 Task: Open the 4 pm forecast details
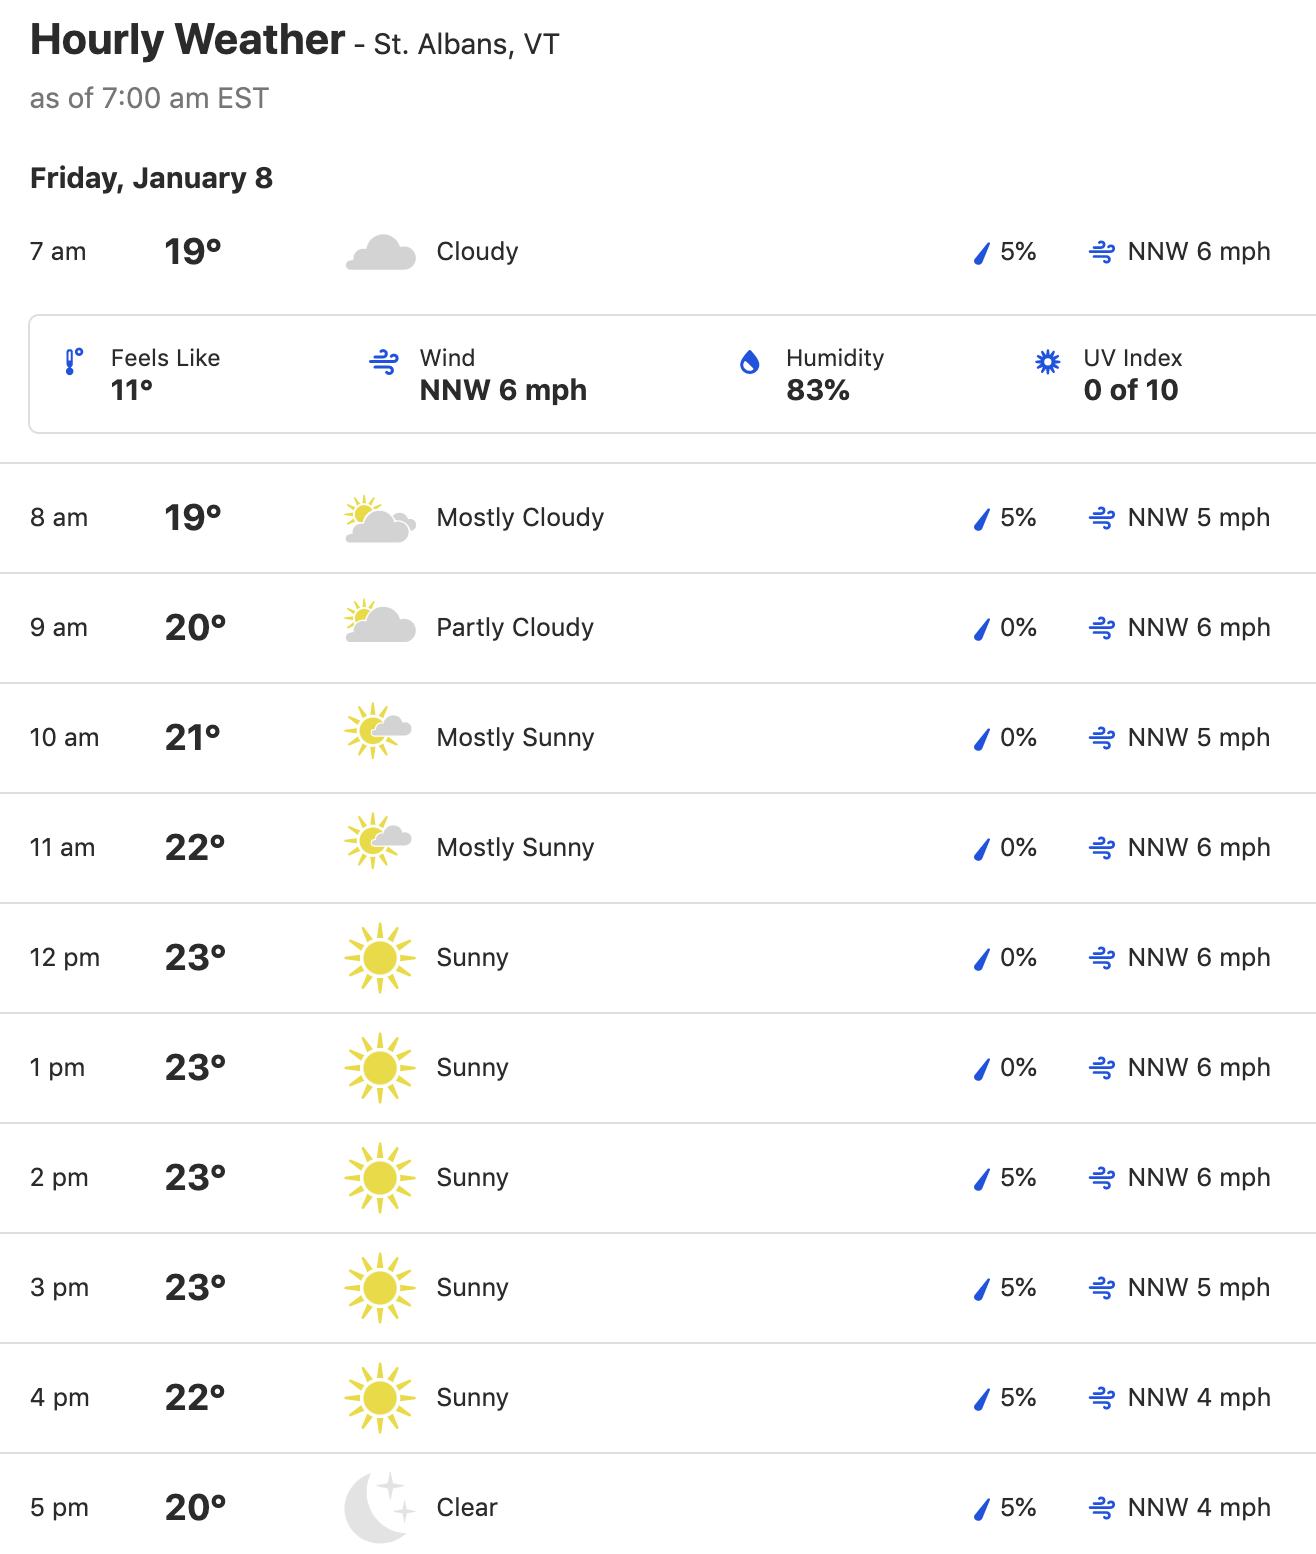(x=658, y=1398)
